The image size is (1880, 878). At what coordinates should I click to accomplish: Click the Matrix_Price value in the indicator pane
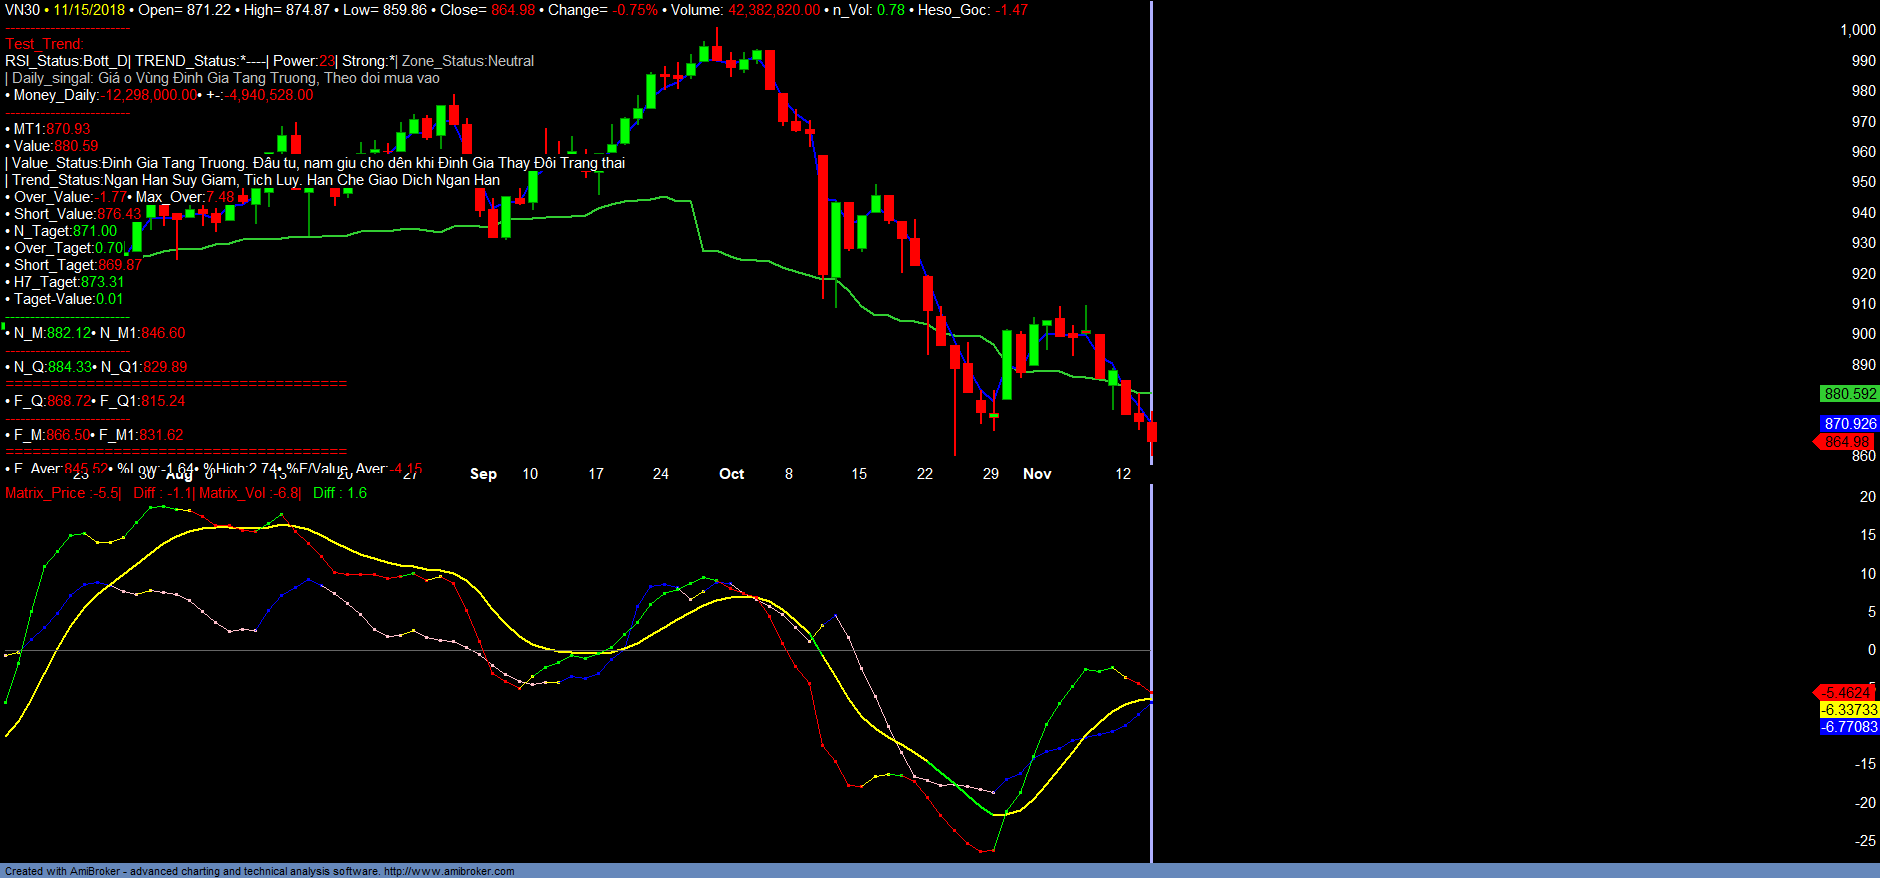coord(62,493)
